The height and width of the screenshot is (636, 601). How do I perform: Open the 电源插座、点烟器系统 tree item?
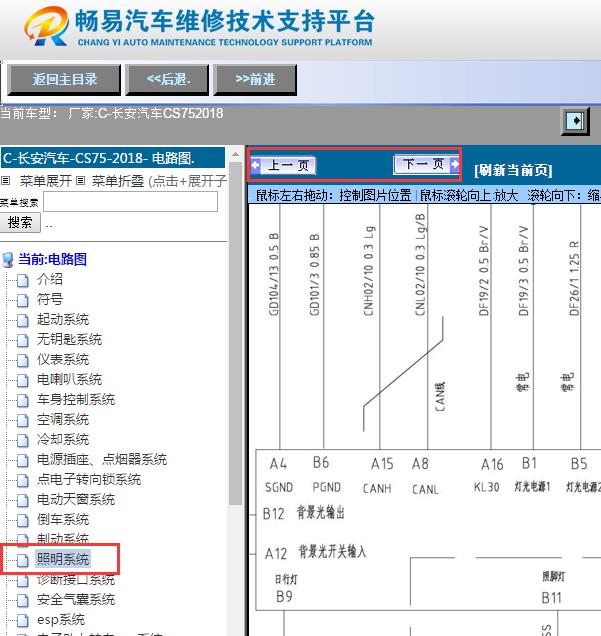(x=102, y=460)
